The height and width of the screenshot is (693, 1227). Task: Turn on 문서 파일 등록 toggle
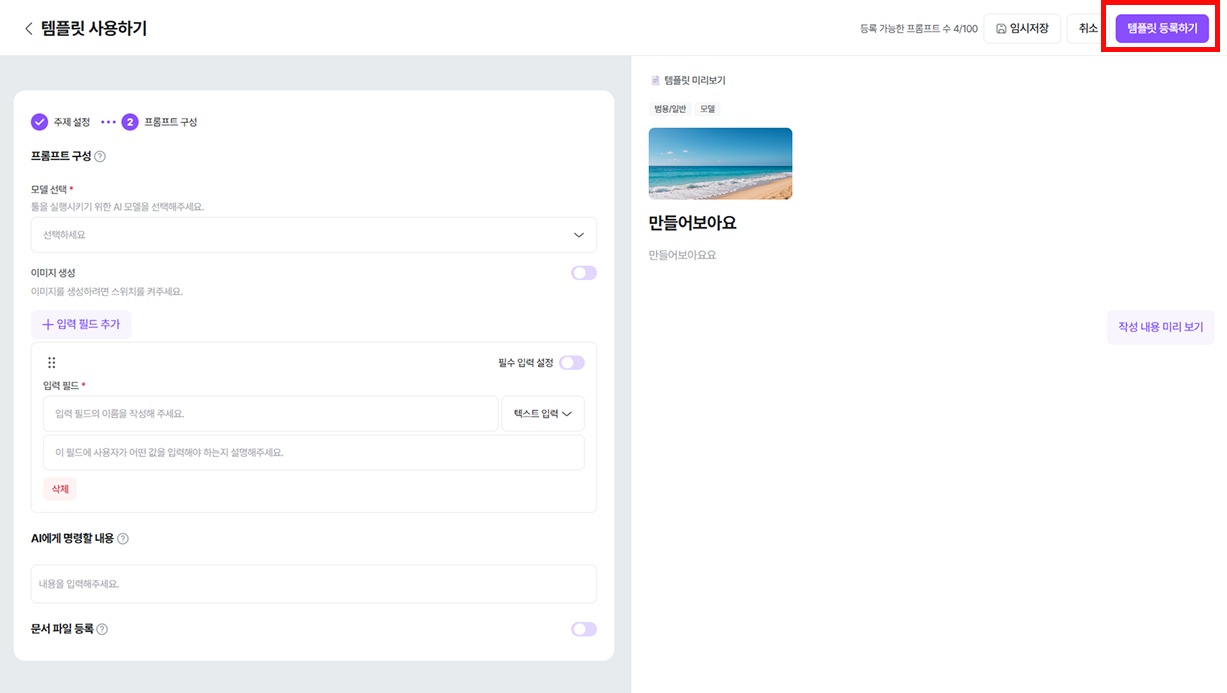tap(584, 629)
